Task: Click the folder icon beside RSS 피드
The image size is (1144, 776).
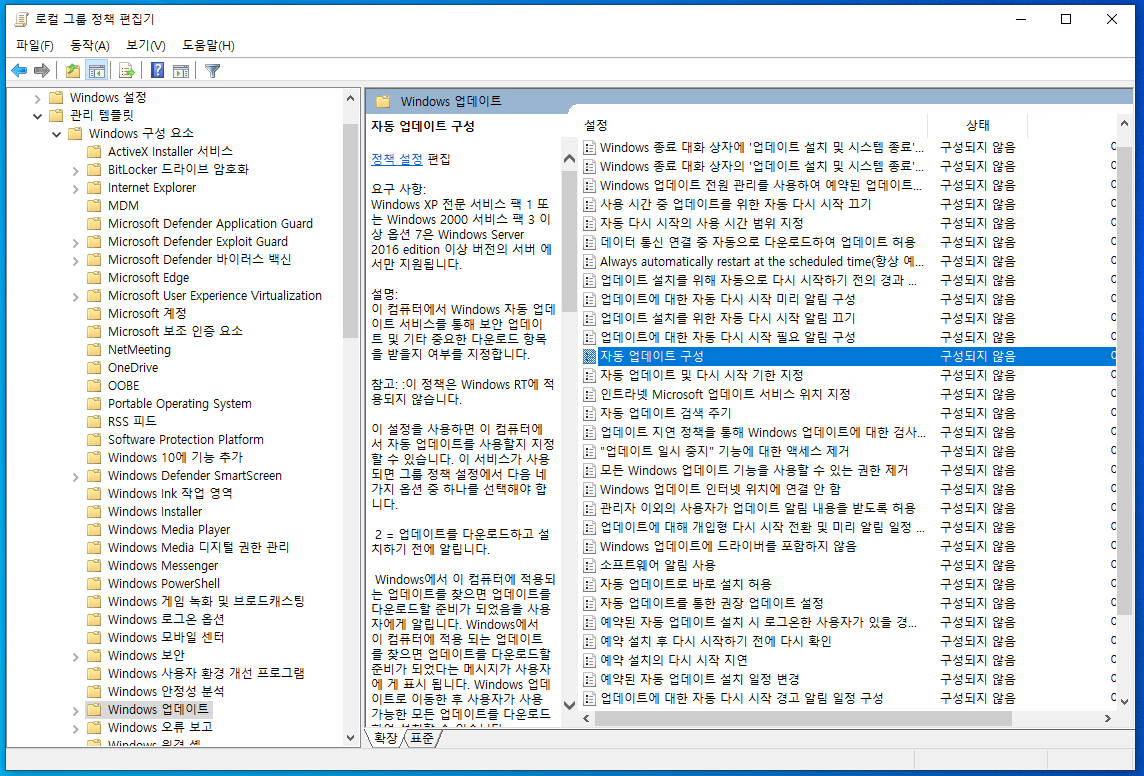Action: tap(94, 422)
